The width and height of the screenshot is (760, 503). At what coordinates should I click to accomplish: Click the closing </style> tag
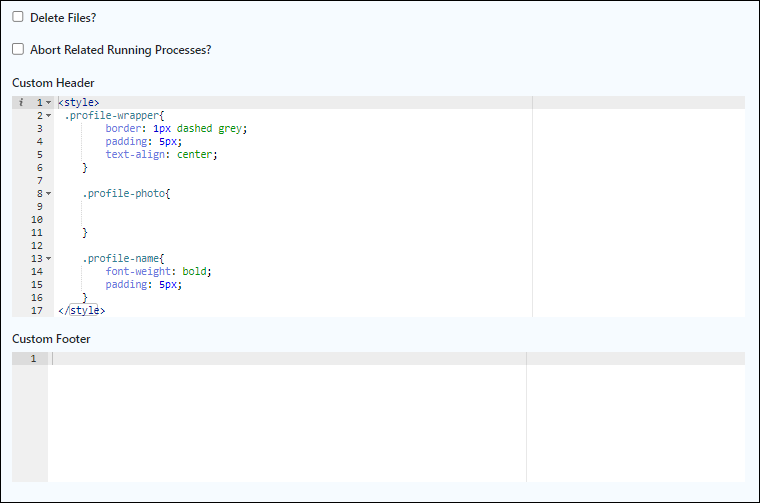pos(81,311)
